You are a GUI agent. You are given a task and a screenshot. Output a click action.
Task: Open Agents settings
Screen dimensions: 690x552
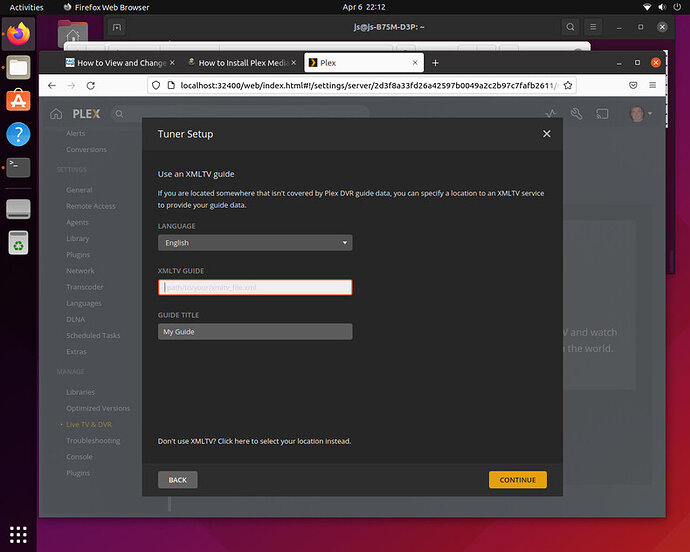tap(77, 223)
